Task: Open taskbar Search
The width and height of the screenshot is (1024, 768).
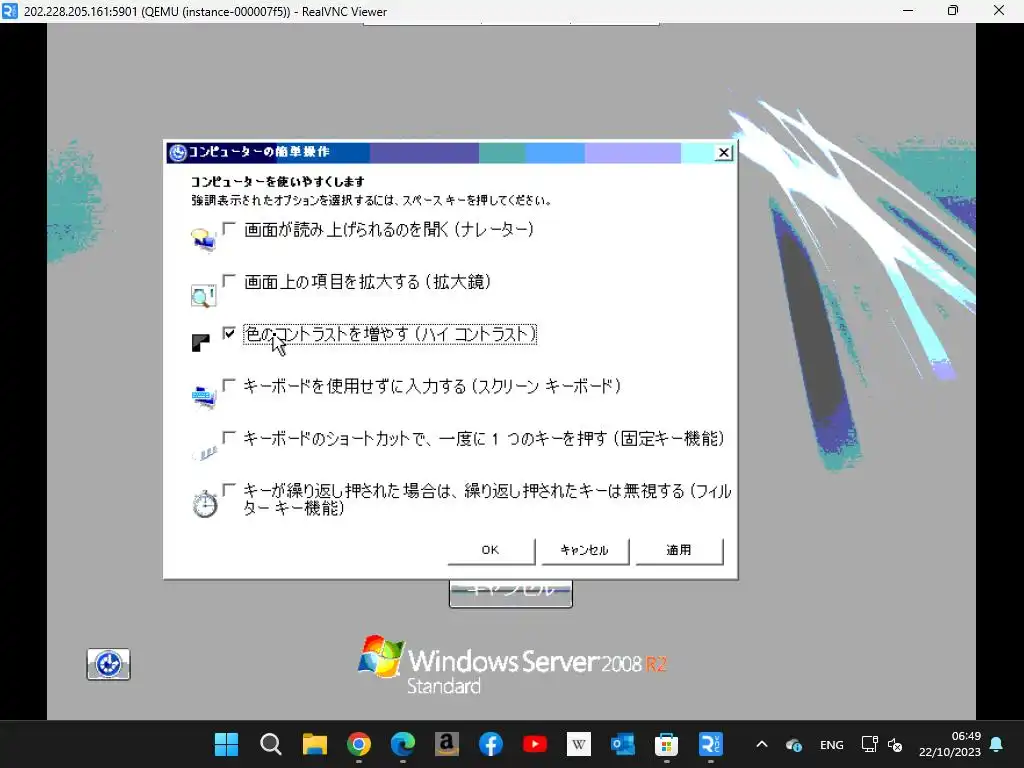Action: tap(270, 744)
